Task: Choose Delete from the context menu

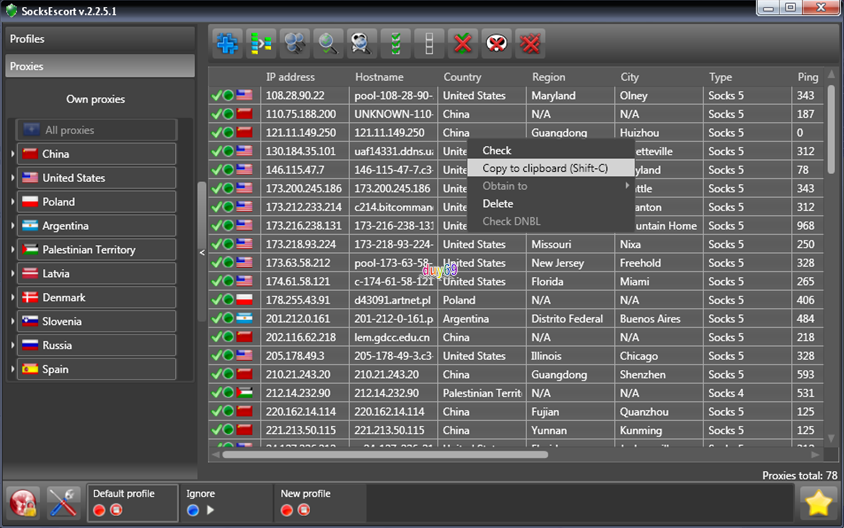Action: click(551, 203)
